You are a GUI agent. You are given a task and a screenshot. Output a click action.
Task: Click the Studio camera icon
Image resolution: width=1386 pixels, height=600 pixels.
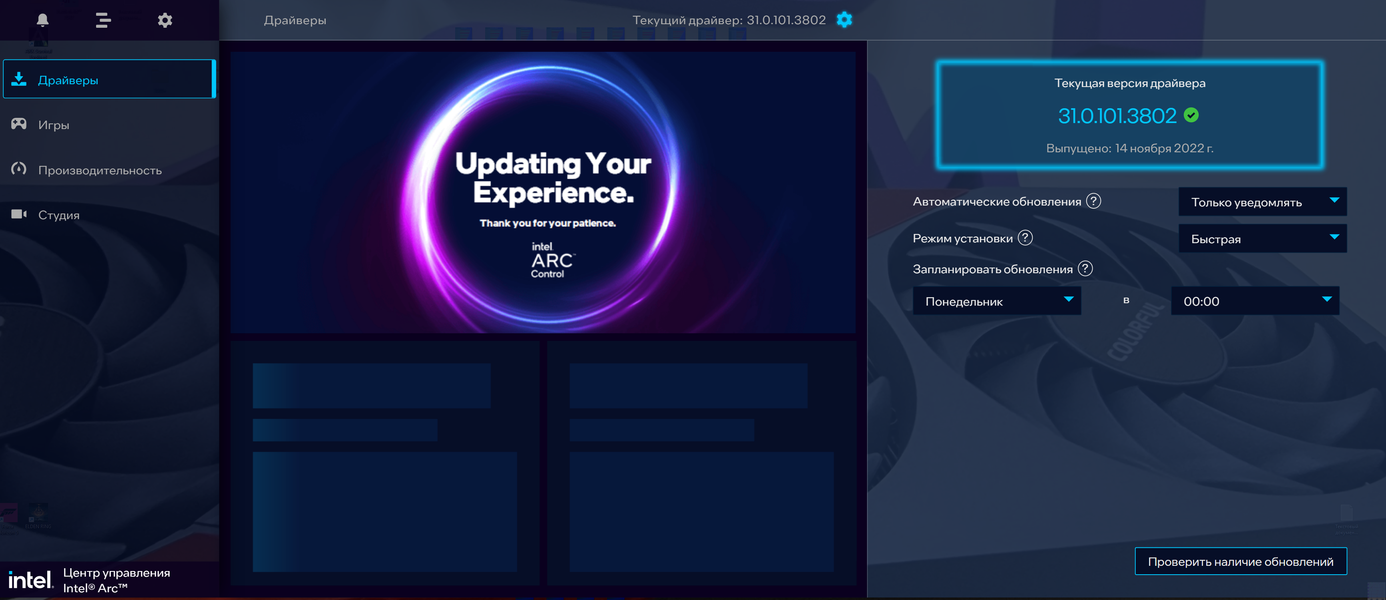(19, 214)
